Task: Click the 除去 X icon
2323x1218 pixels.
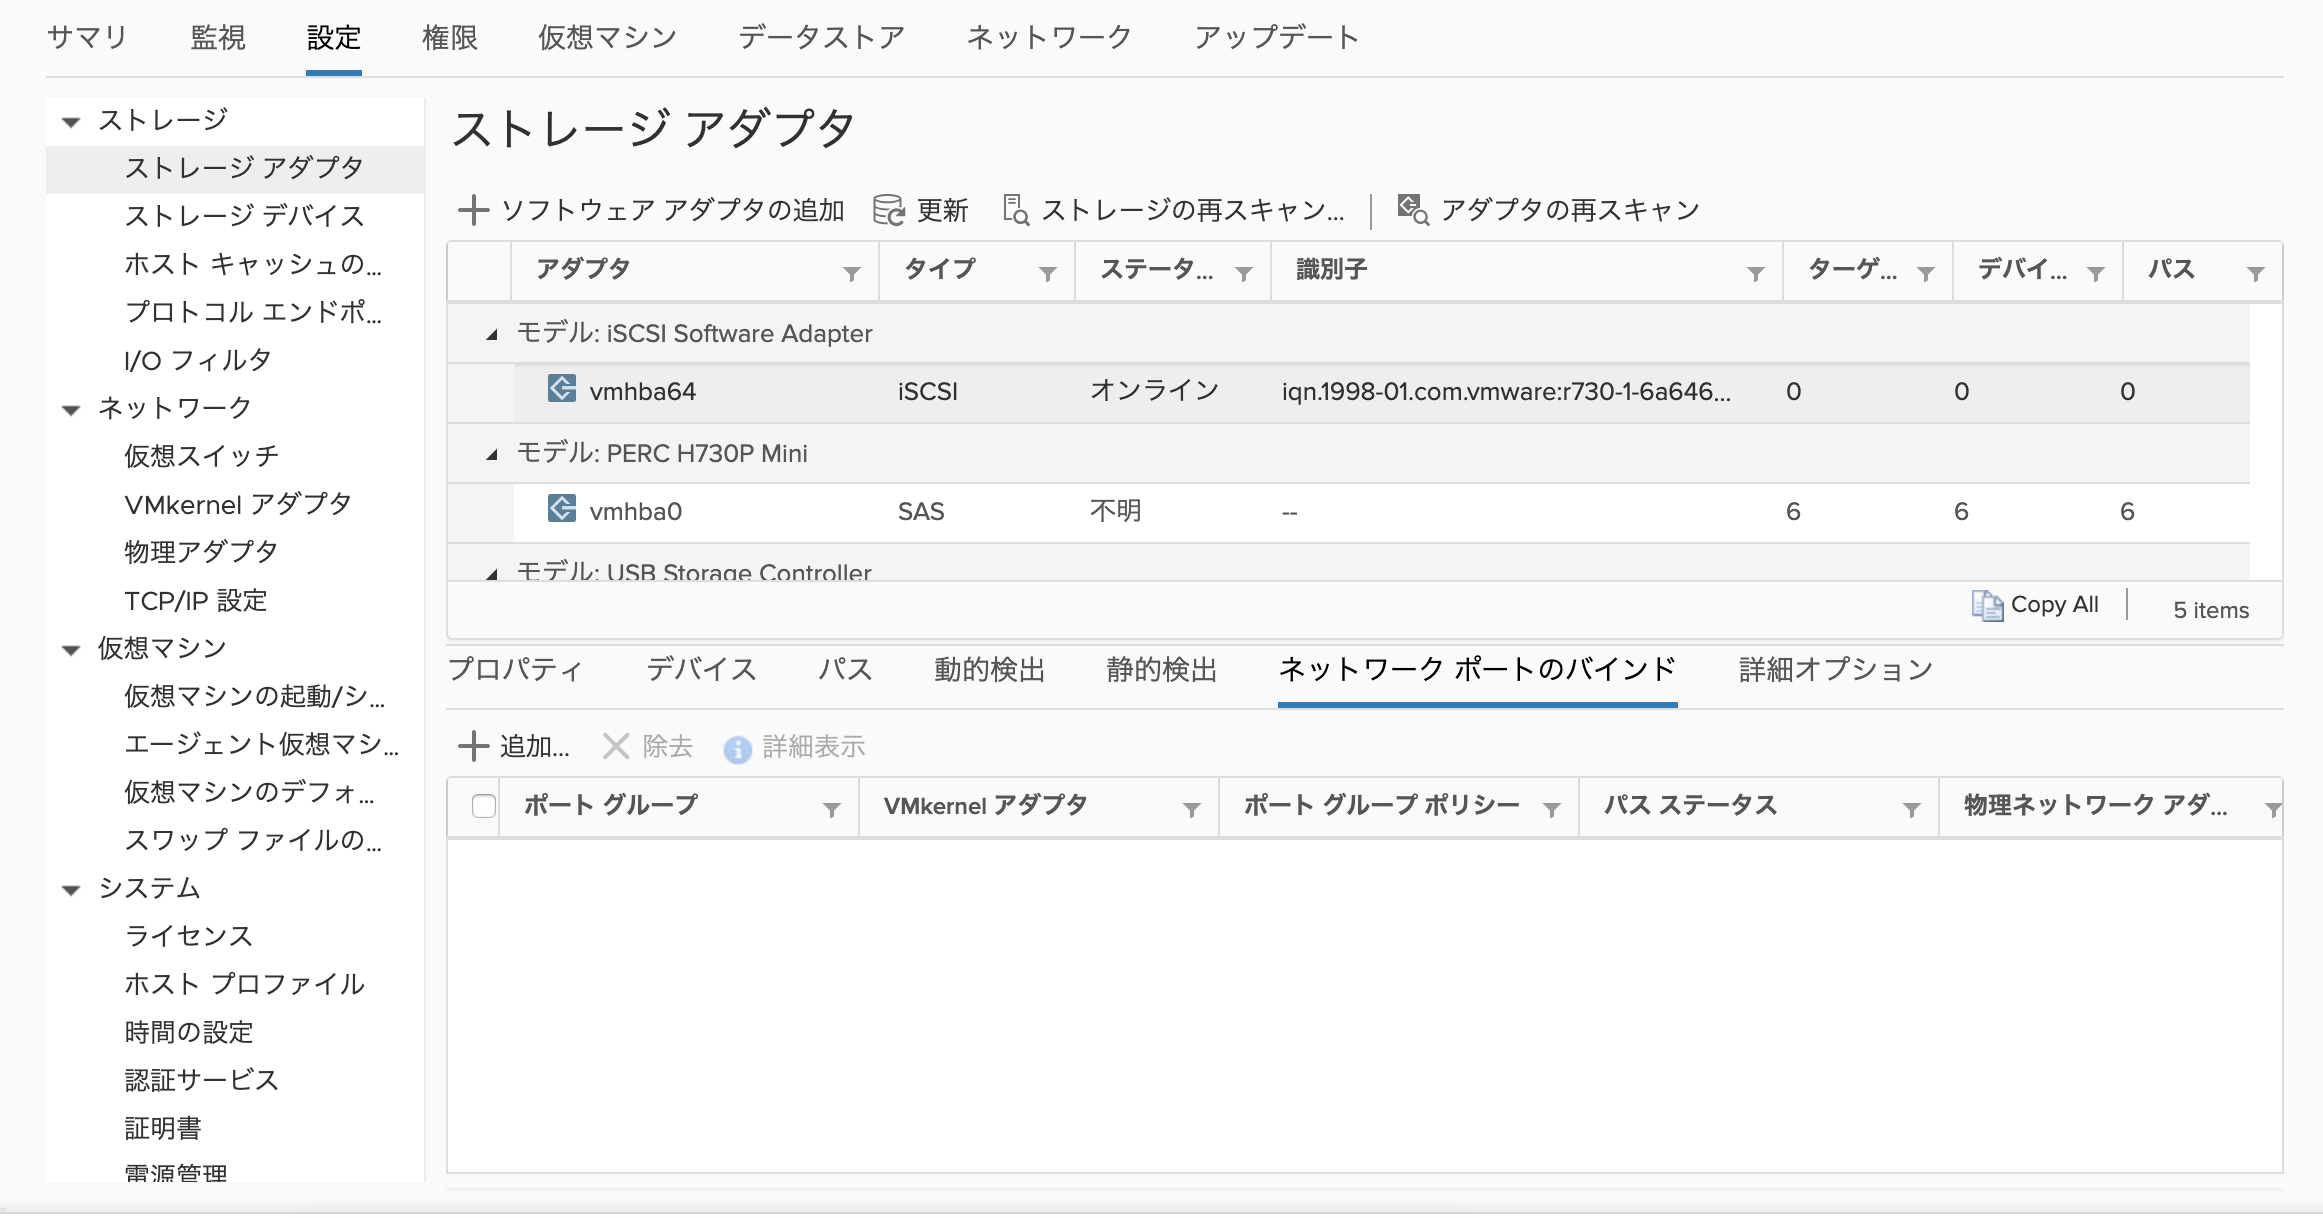Action: point(616,746)
